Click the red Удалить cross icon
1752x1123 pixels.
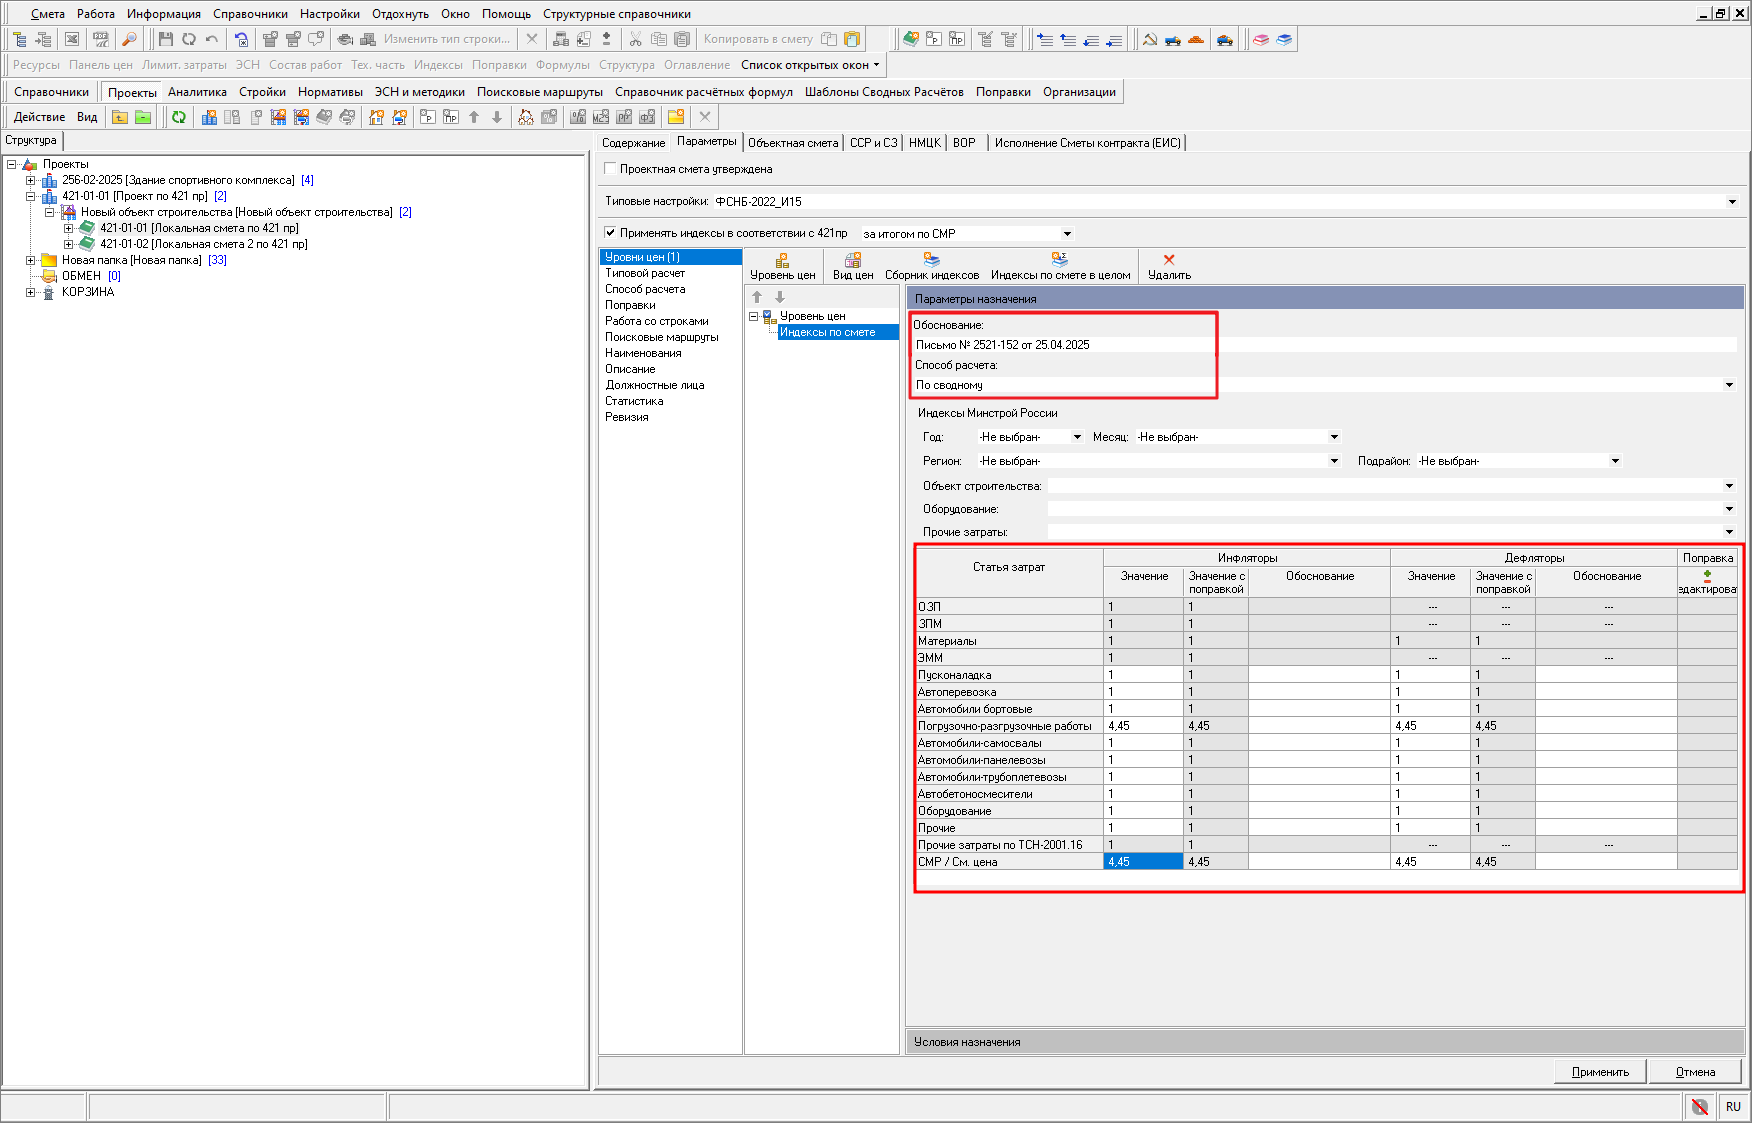[1168, 260]
